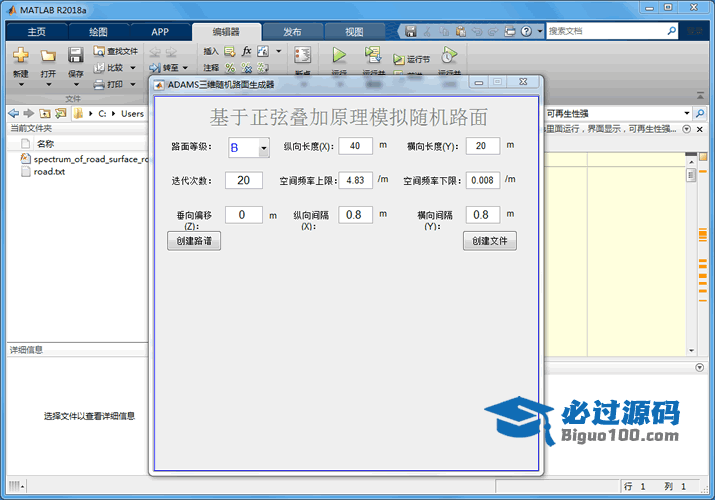Viewport: 715px width, 500px height.
Task: Expand the New (新建) dropdown arrow
Action: [x=21, y=85]
